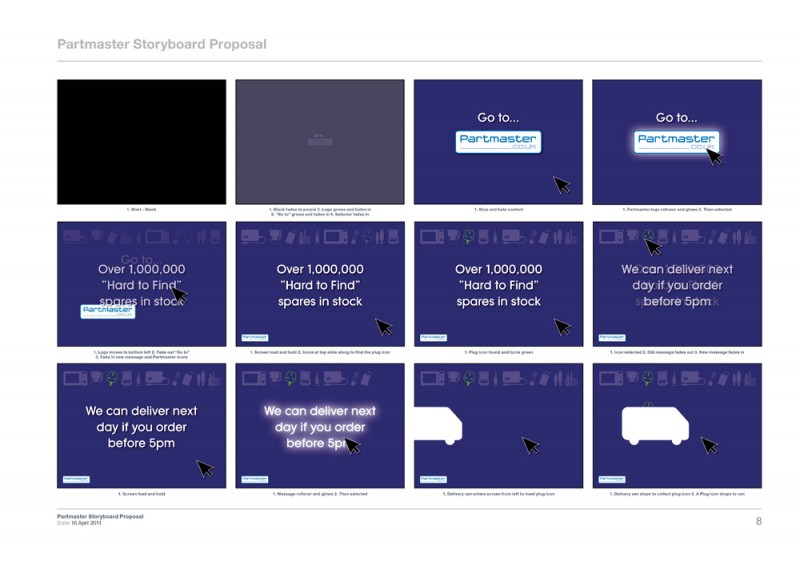
Task: Click the microwave icon in the 'Screen load and hold' frame
Action: (x=76, y=378)
